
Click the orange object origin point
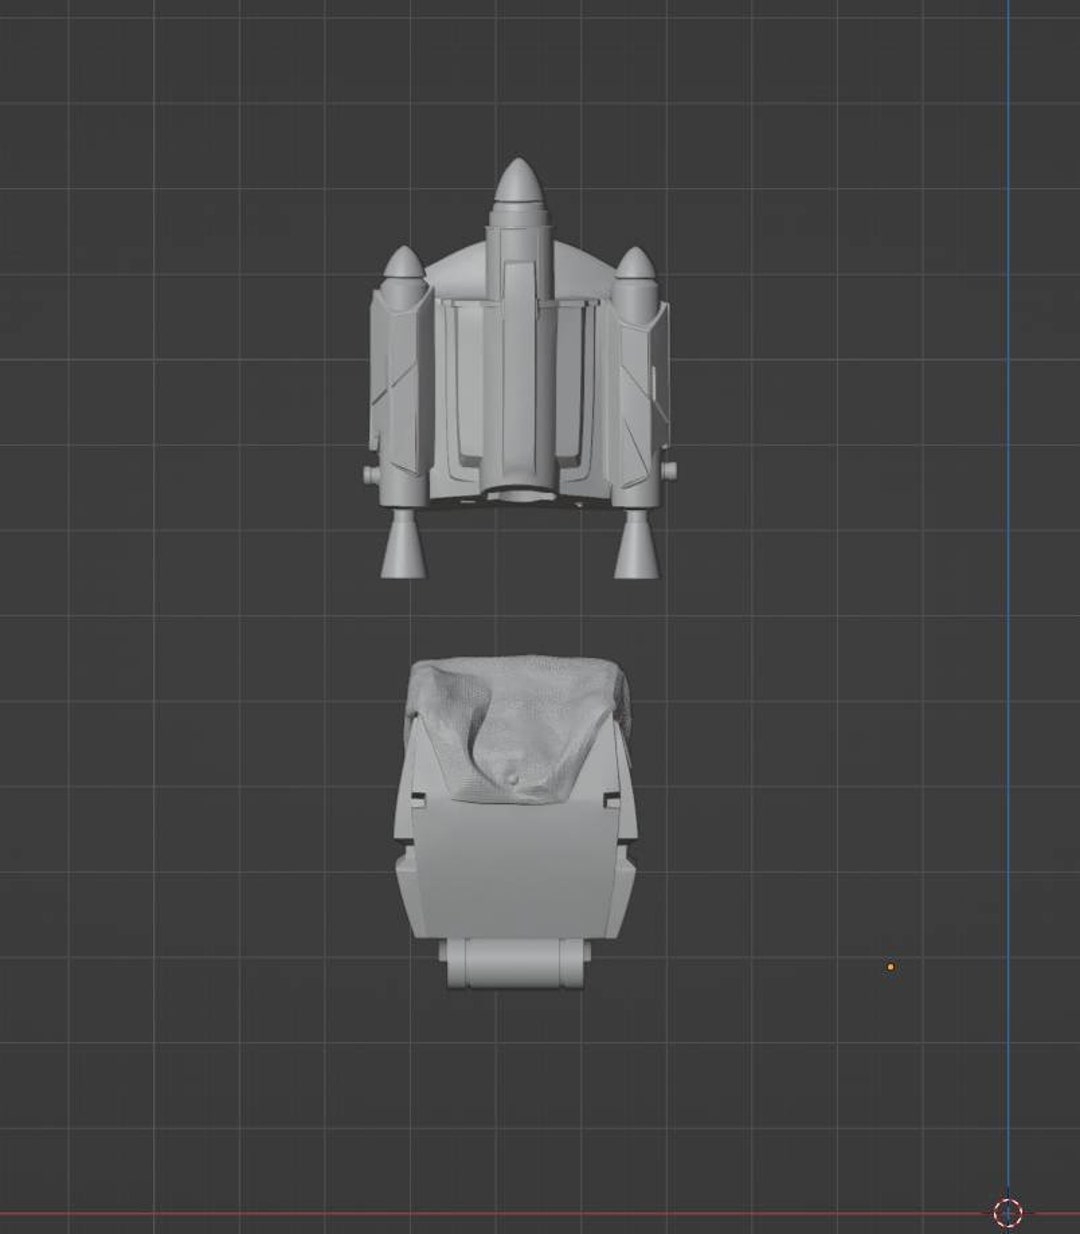[890, 967]
